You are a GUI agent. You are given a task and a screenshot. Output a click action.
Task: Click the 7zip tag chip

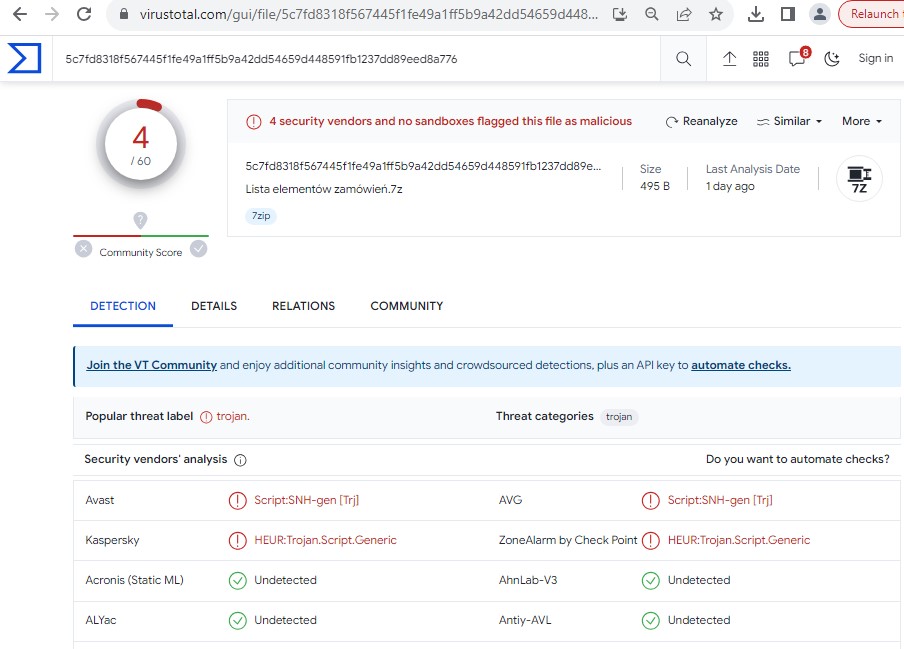pos(261,215)
